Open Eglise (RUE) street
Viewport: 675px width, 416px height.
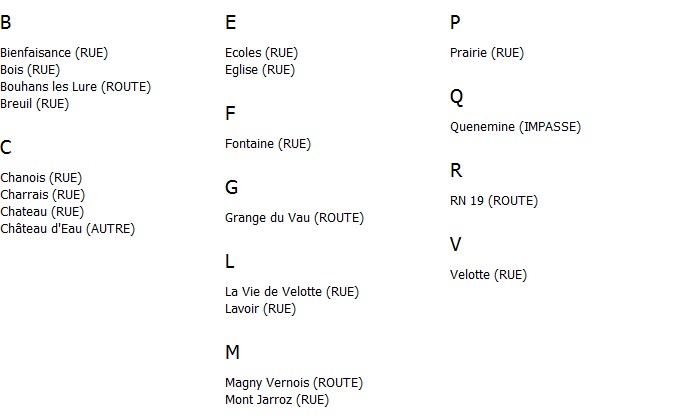coord(260,70)
